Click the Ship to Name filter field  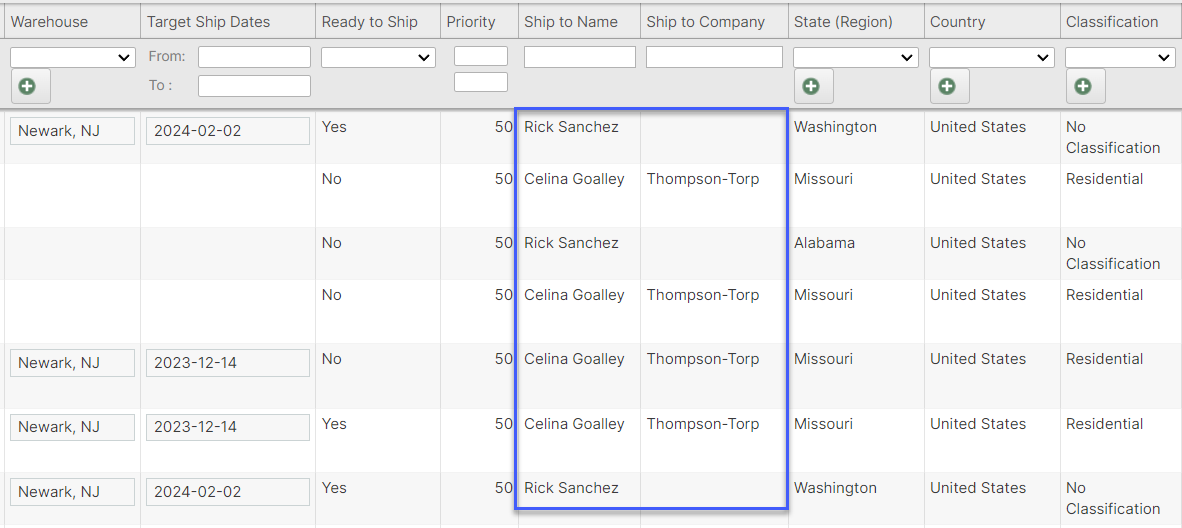[x=580, y=57]
